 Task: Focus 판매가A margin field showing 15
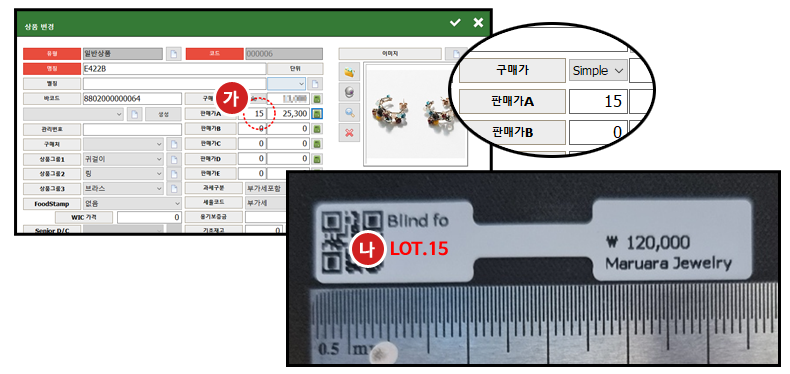[252, 114]
